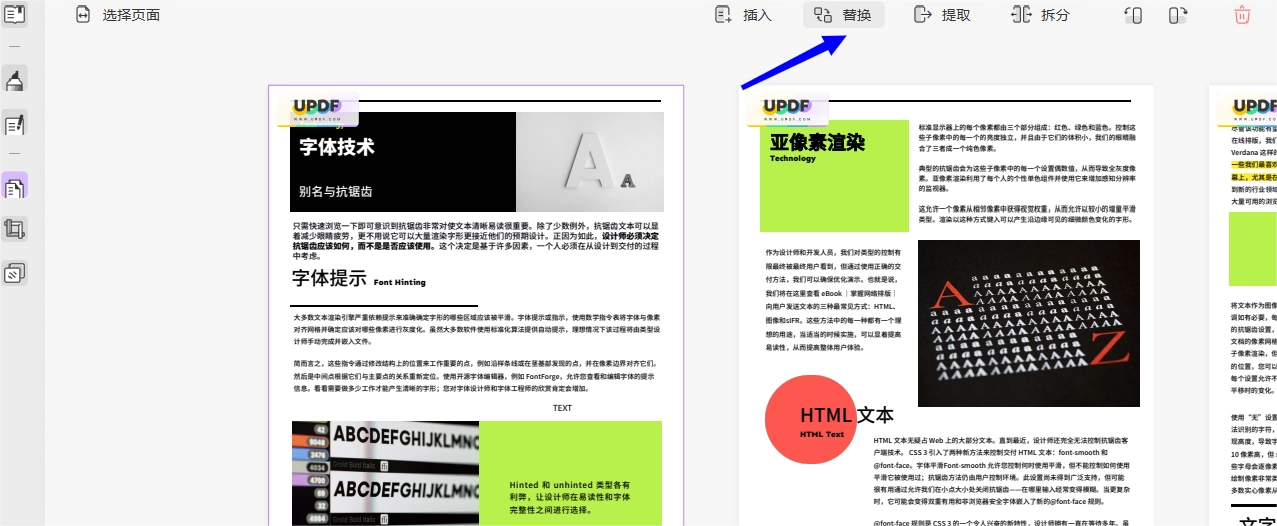The image size is (1277, 526).
Task: Rotate page counterclockwise
Action: point(1133,15)
